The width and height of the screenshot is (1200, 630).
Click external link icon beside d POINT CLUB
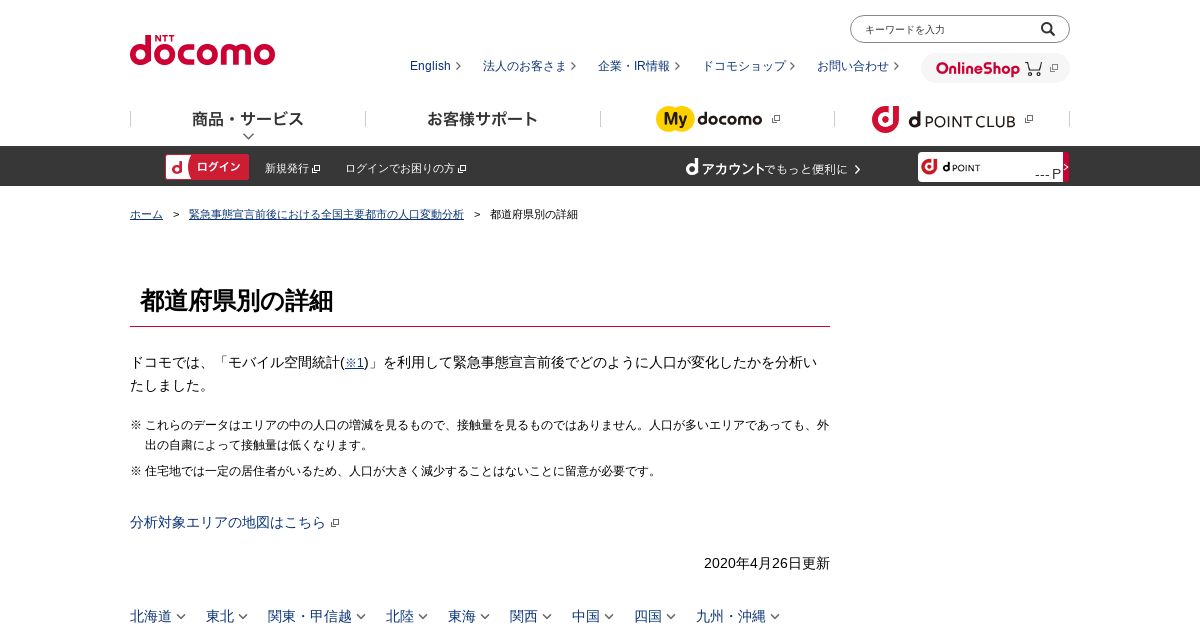point(1029,119)
